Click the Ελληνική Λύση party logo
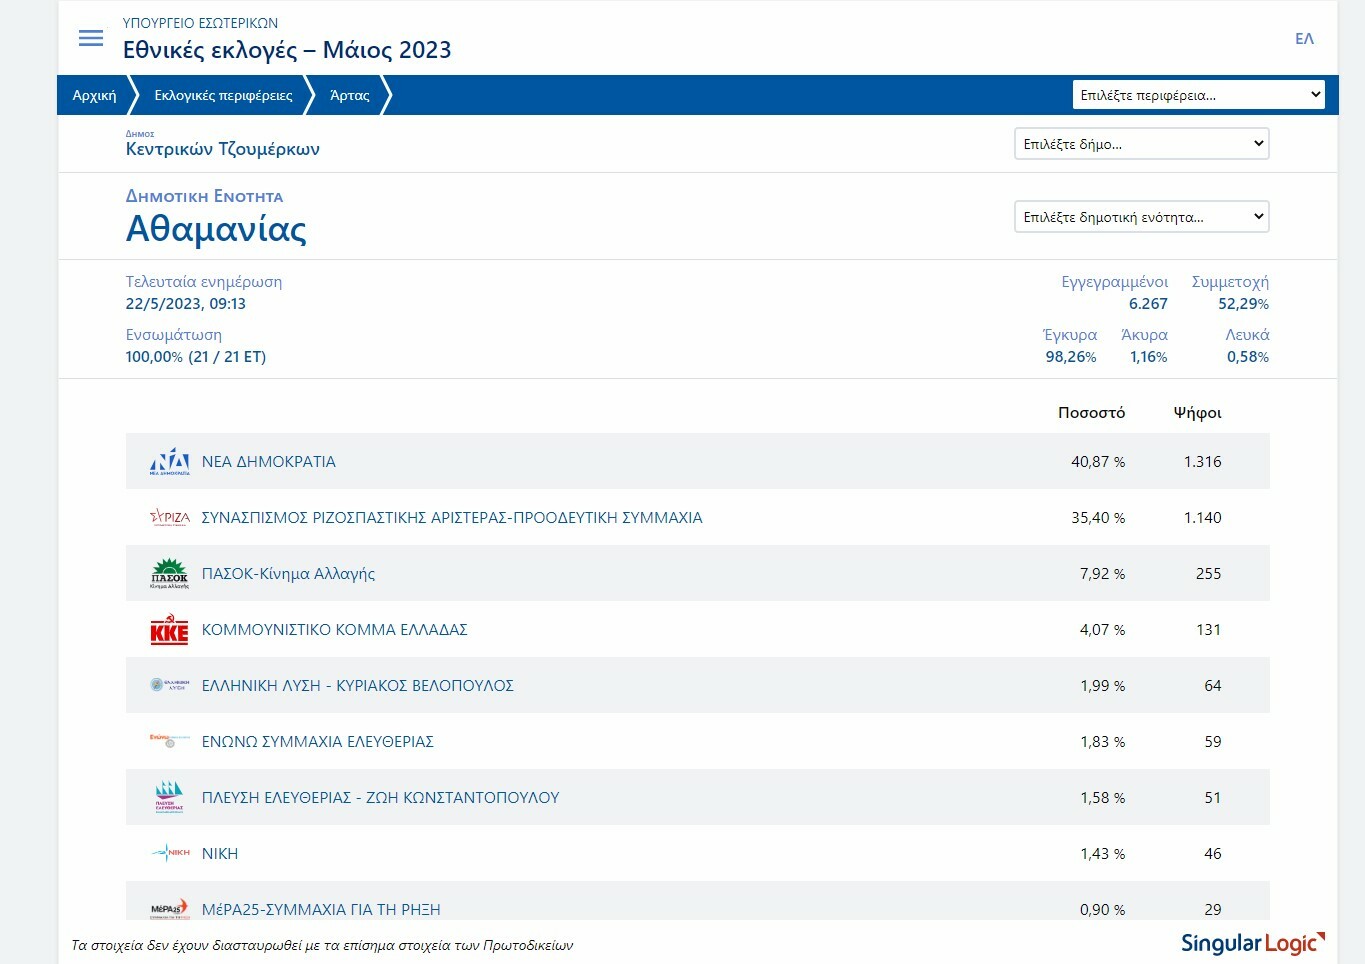 tap(169, 685)
